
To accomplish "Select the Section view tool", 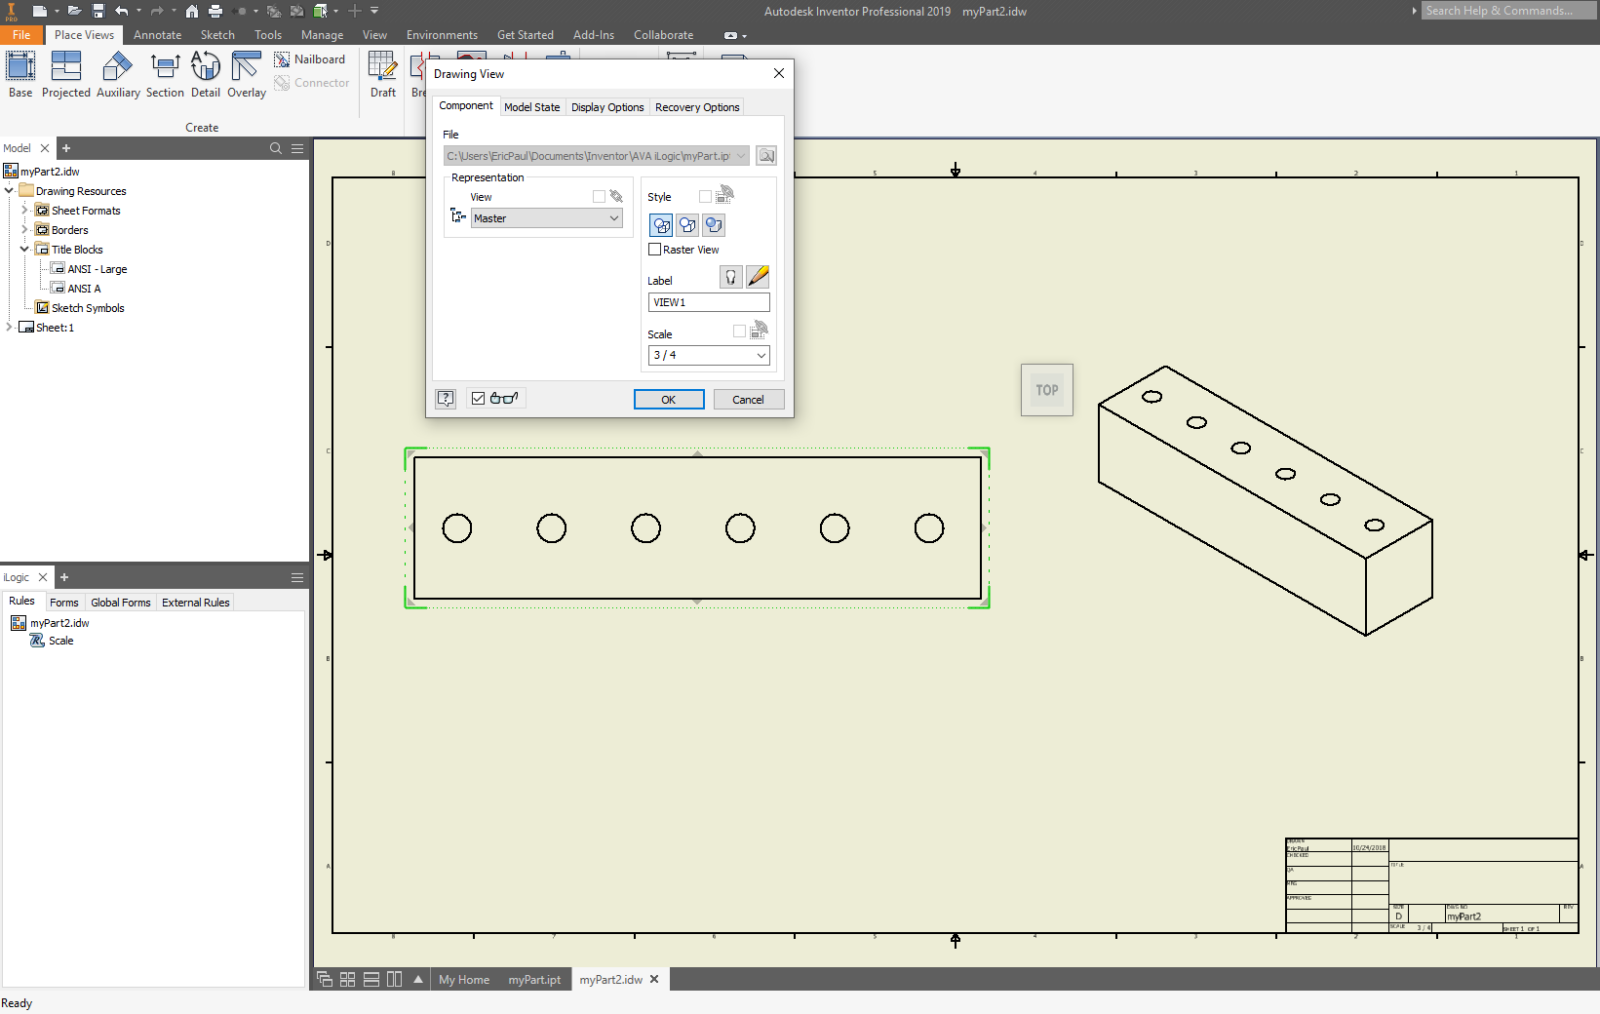I will pos(165,72).
